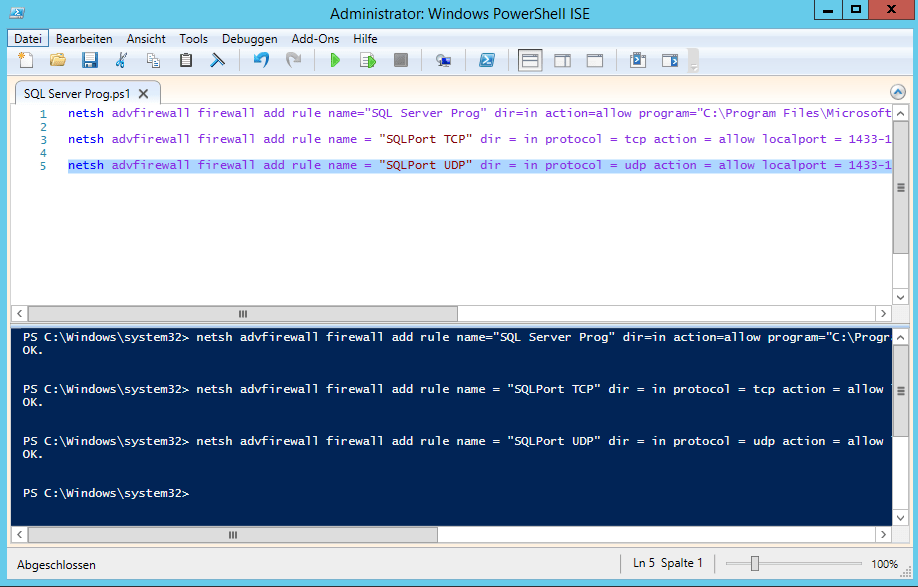Save the script with the floppy disk icon
918x587 pixels.
[90, 61]
